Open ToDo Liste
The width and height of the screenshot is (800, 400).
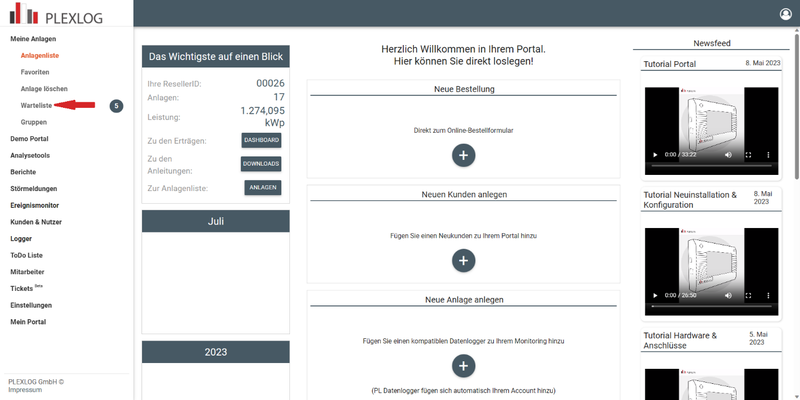point(27,255)
